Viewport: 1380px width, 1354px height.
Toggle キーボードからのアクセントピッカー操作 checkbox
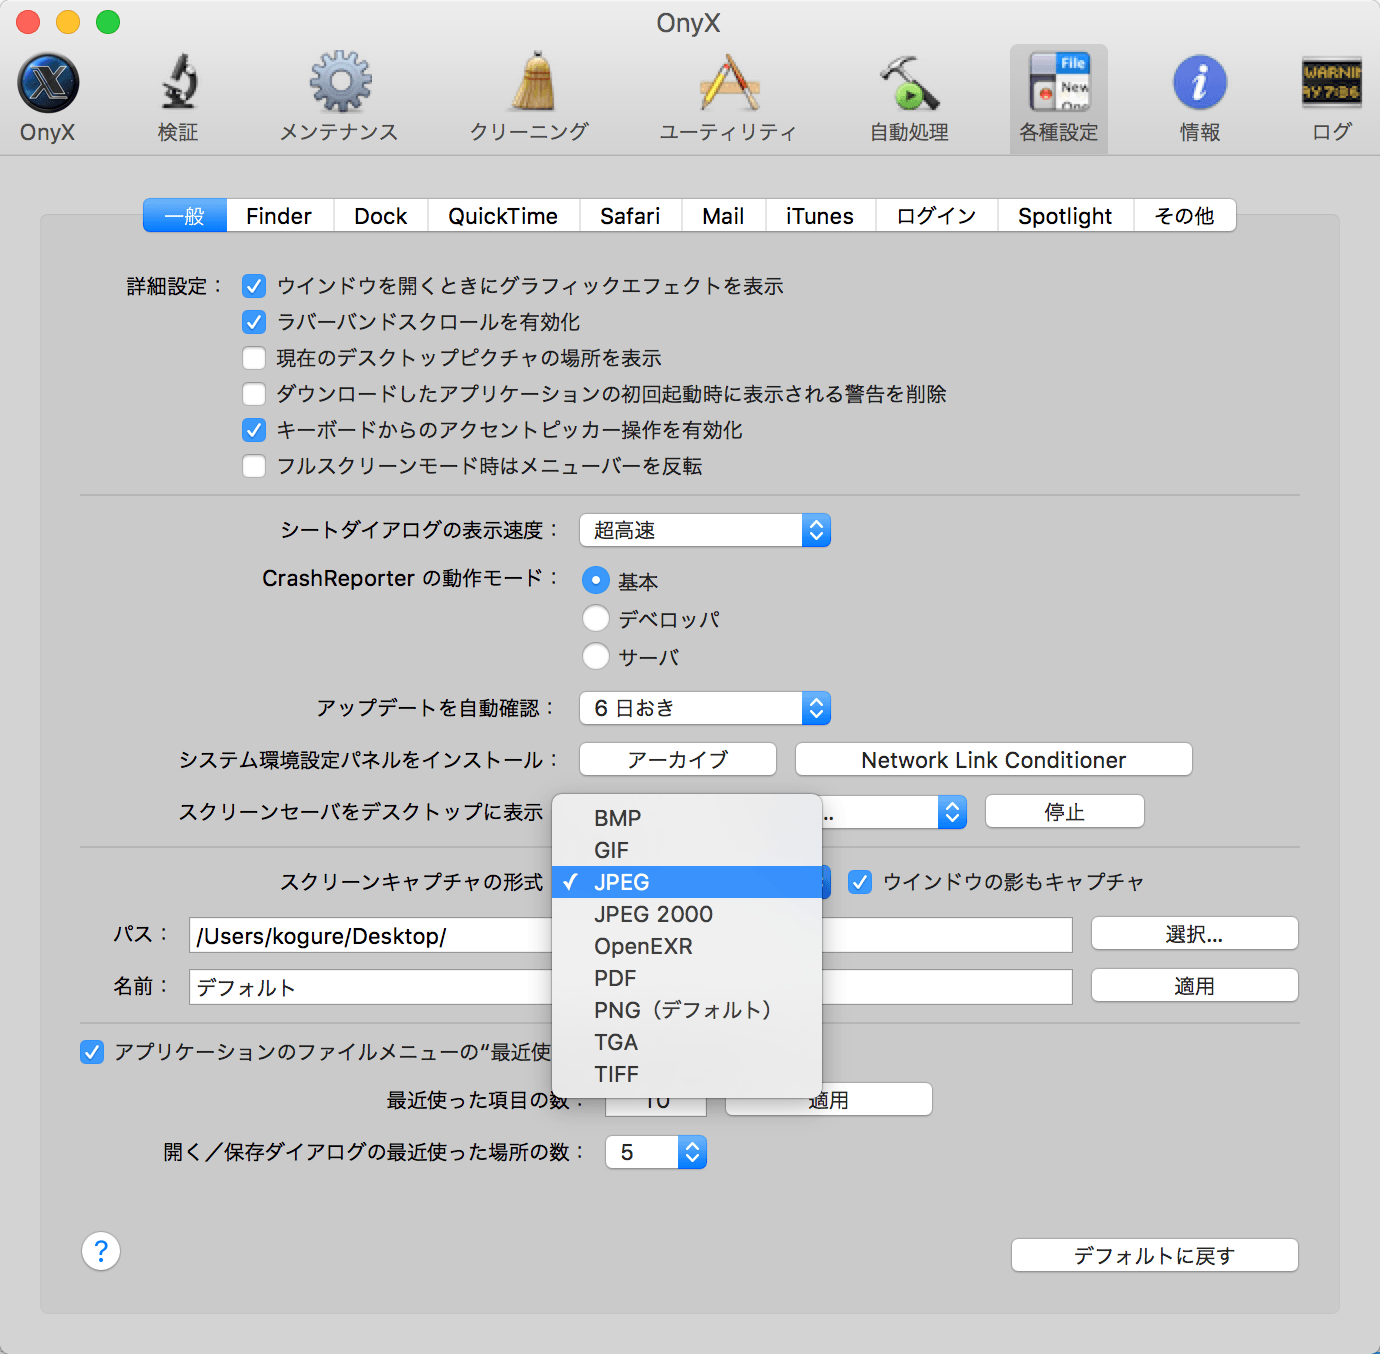[254, 430]
